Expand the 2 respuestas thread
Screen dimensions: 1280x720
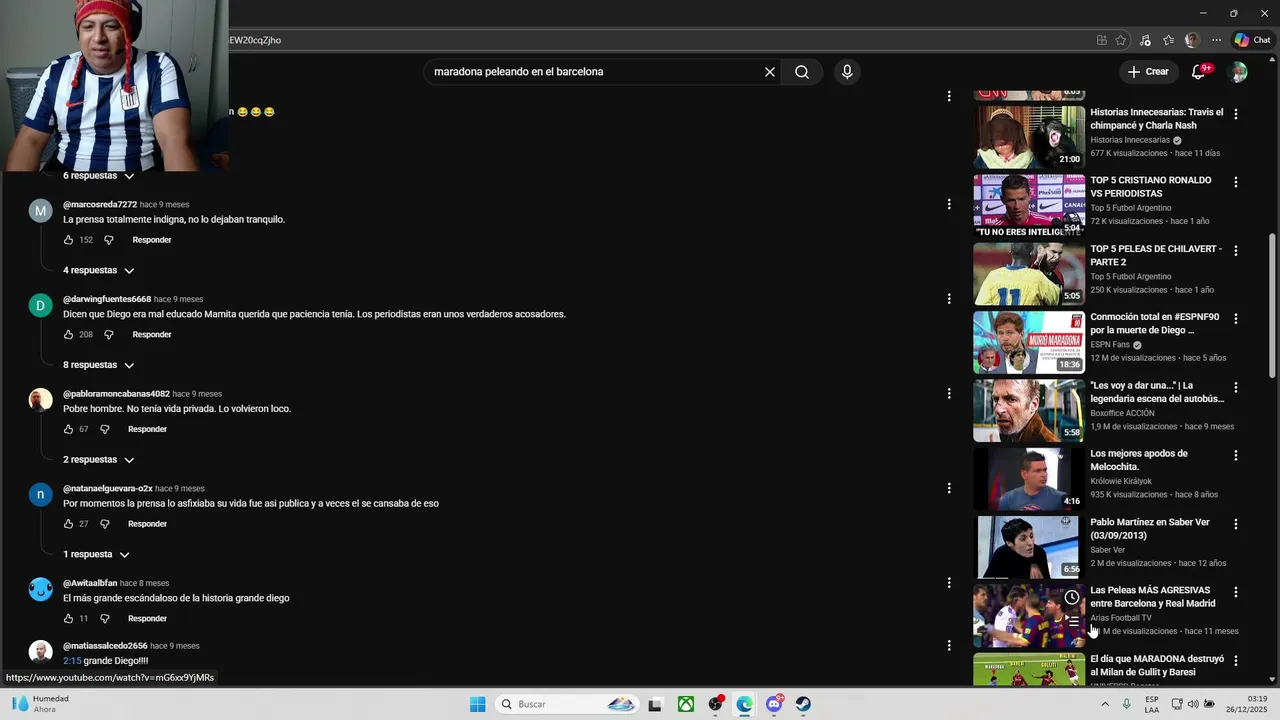pos(98,460)
